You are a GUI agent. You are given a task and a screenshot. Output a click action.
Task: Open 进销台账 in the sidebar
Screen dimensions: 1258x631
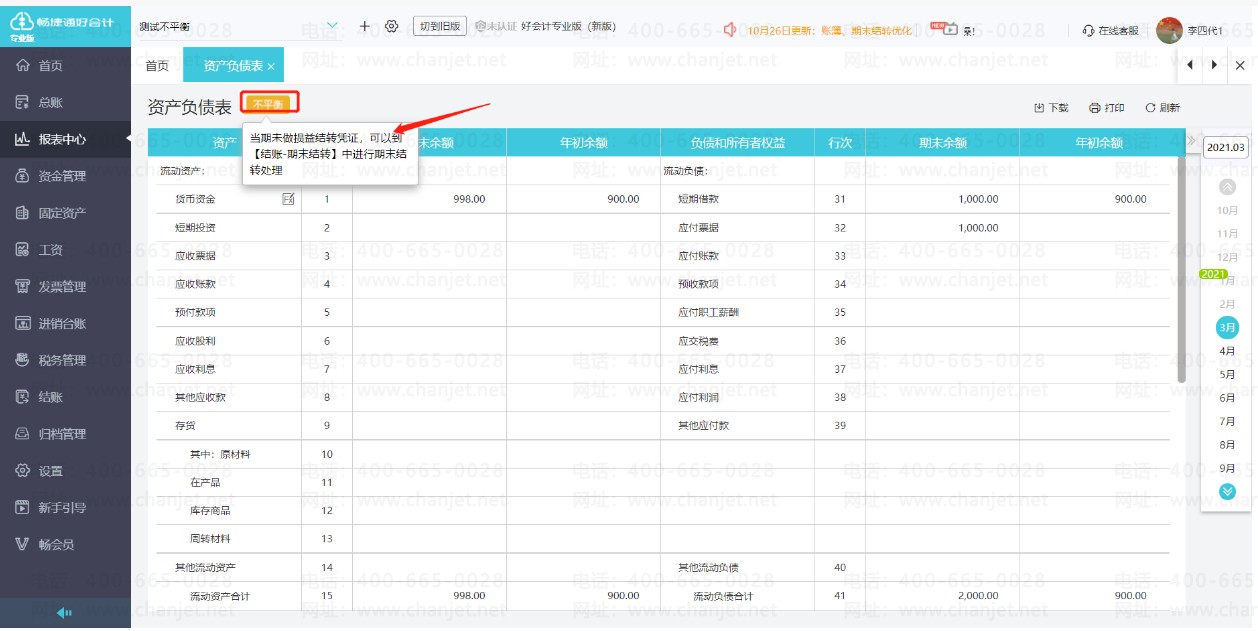coord(65,324)
